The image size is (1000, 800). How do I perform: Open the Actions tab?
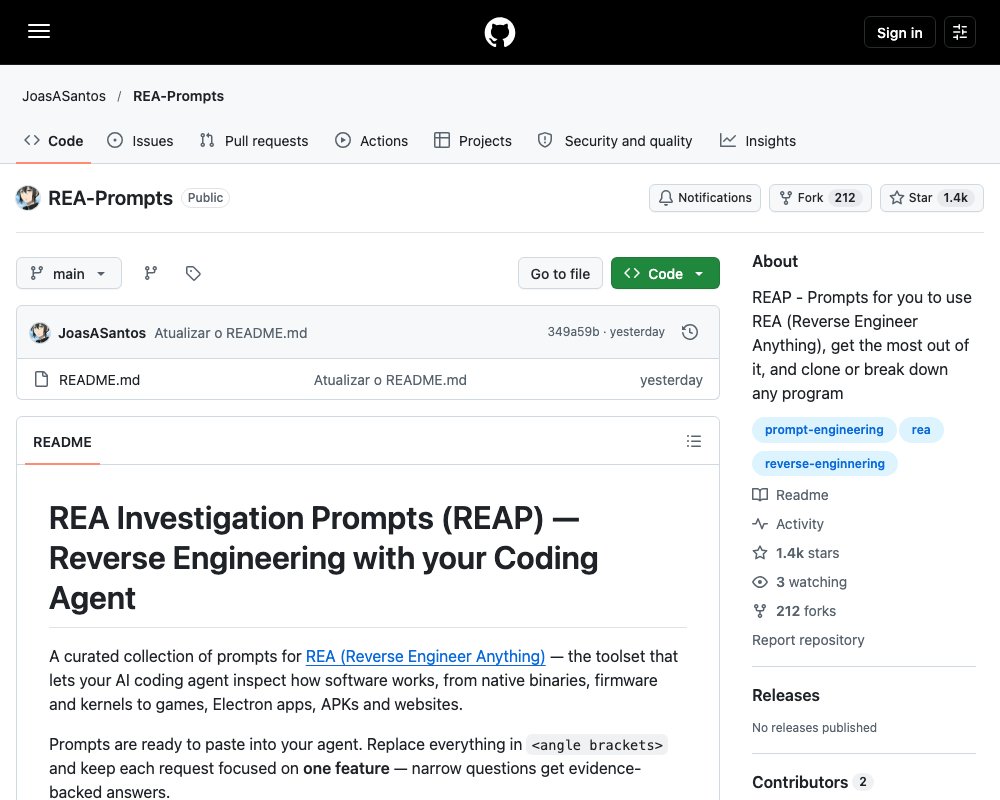coord(371,141)
